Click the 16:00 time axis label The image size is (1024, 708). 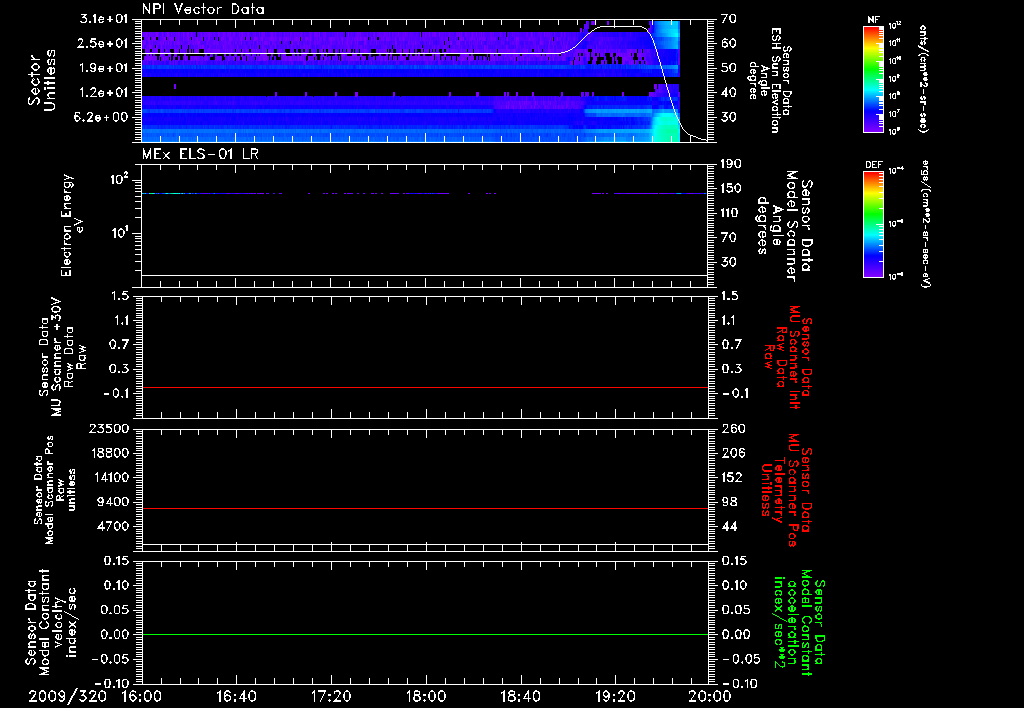click(142, 696)
